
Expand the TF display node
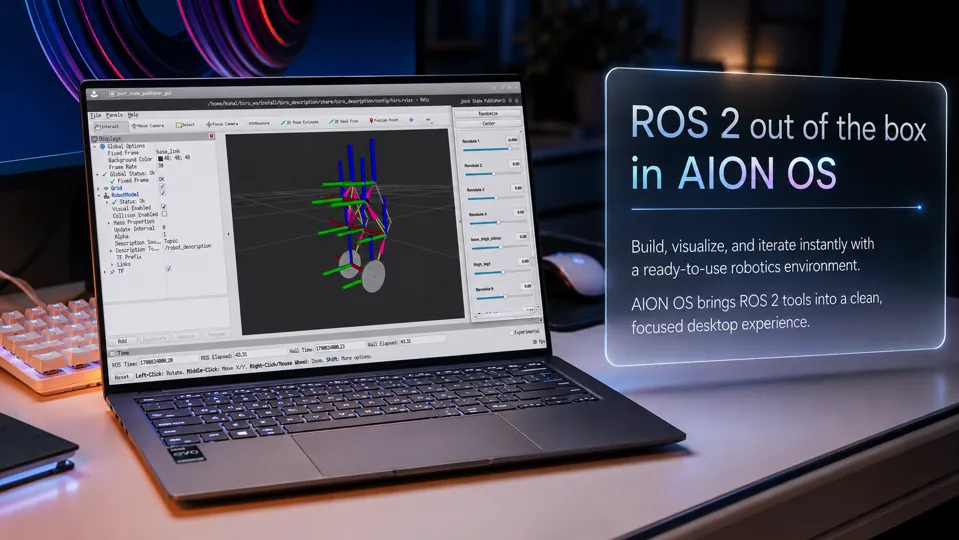[x=105, y=272]
